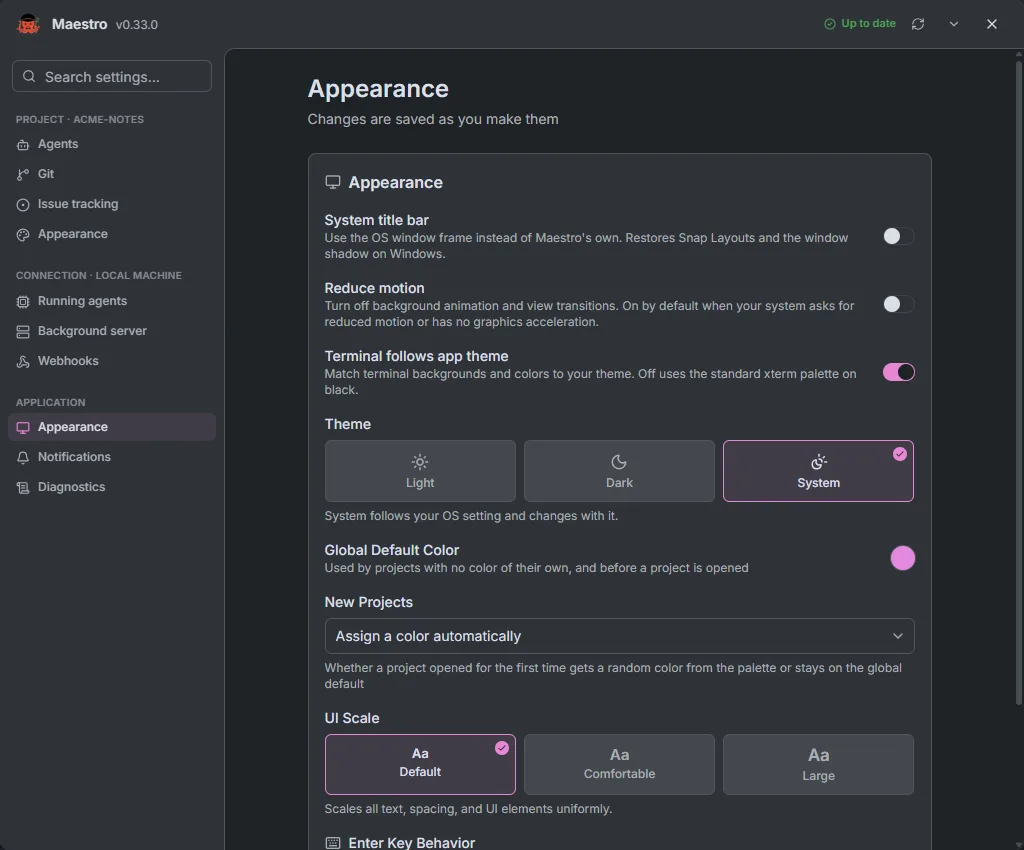Open the Agents settings page
The height and width of the screenshot is (850, 1024).
coord(112,144)
